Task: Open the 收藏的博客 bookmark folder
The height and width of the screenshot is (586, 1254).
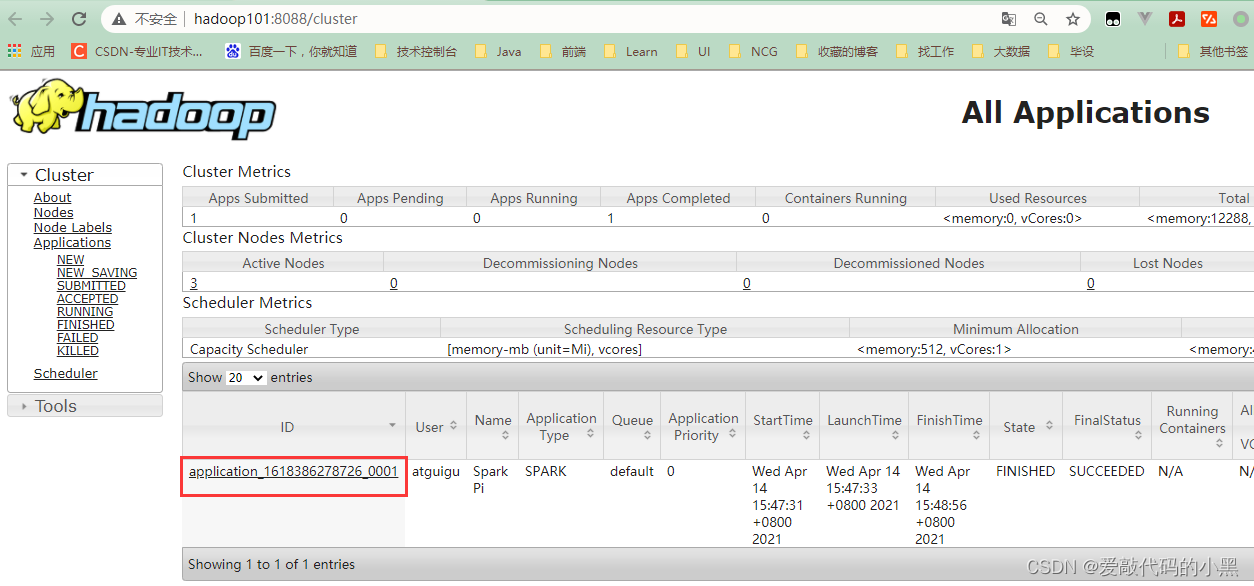Action: click(837, 51)
